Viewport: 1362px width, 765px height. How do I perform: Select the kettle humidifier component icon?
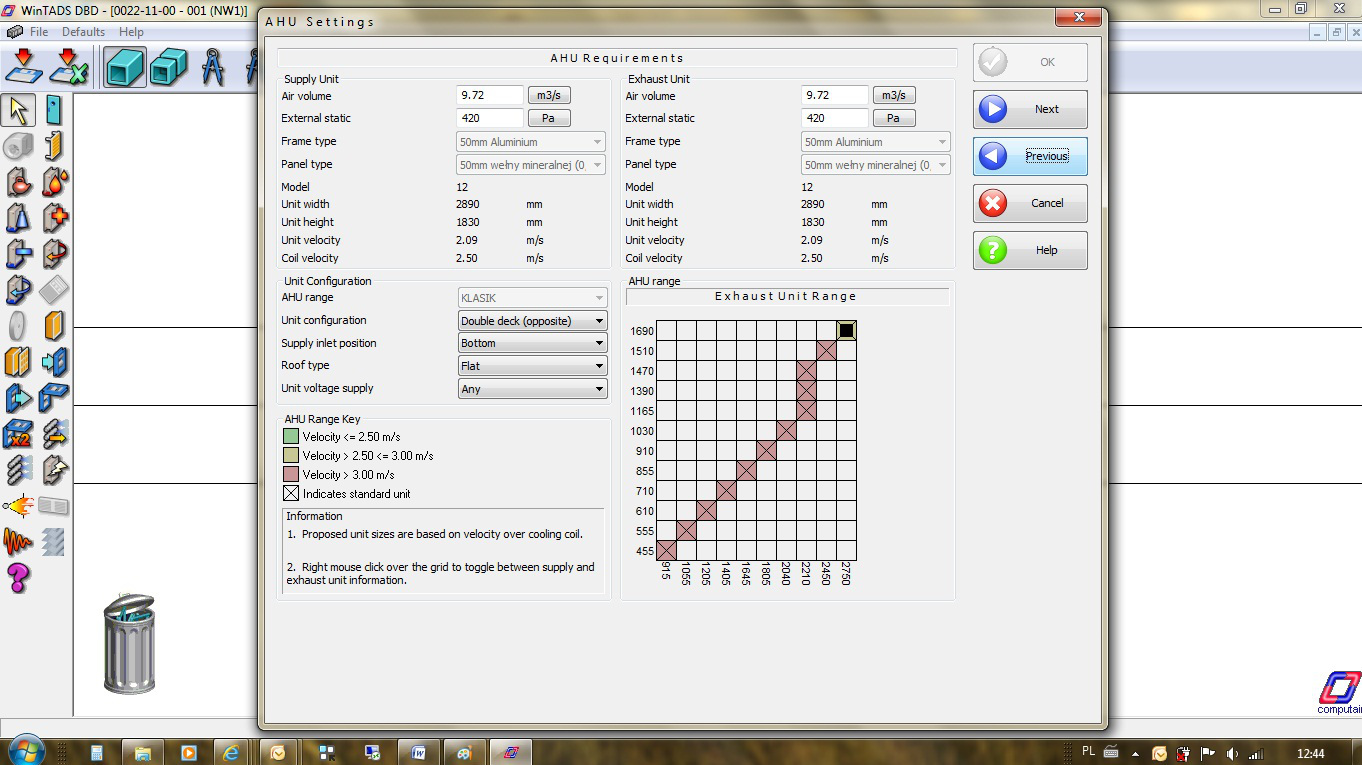[19, 182]
